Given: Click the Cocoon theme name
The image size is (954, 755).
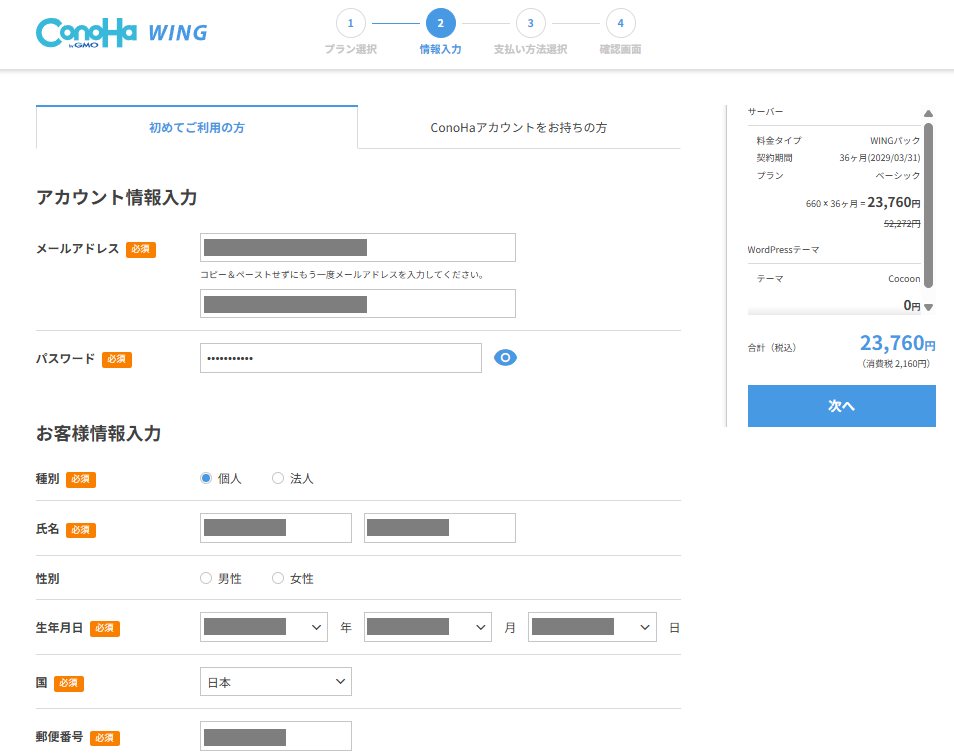Looking at the screenshot, I should pos(904,278).
